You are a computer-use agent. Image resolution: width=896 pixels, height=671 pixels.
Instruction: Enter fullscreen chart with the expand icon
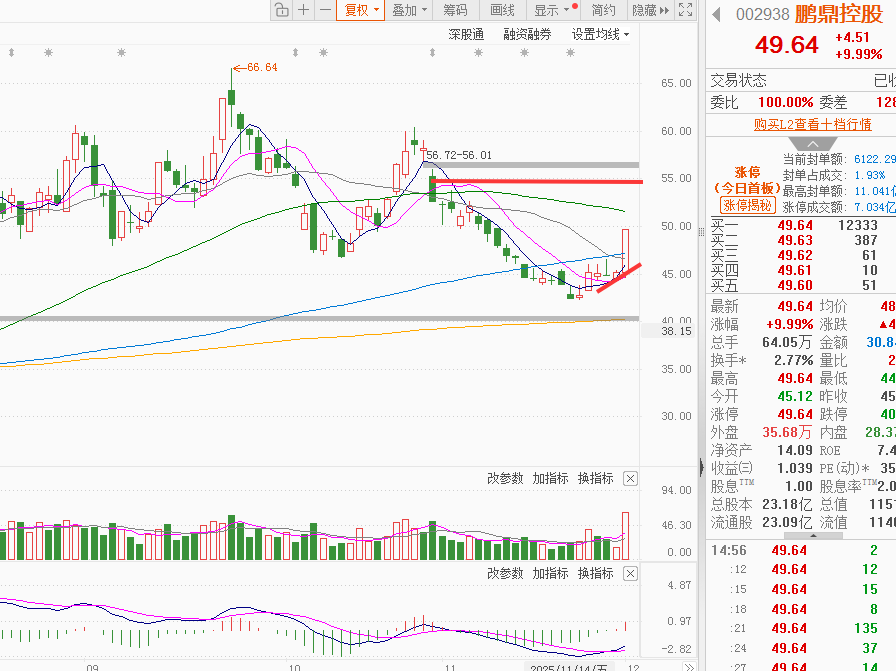pyautogui.click(x=685, y=10)
